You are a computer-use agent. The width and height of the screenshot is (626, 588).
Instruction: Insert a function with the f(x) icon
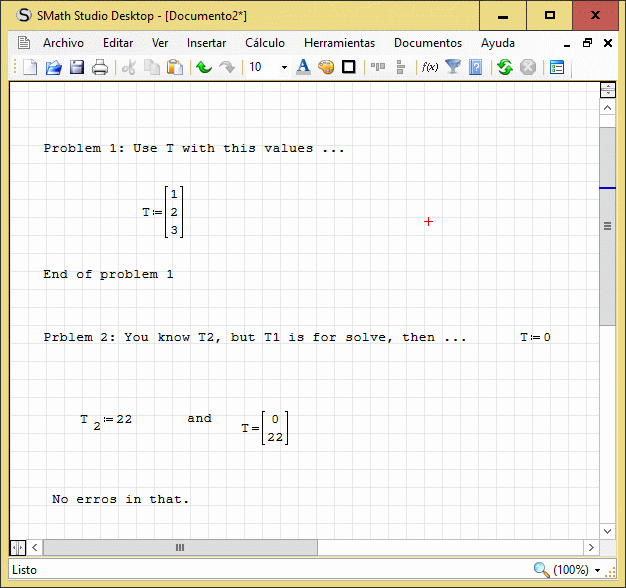430,67
